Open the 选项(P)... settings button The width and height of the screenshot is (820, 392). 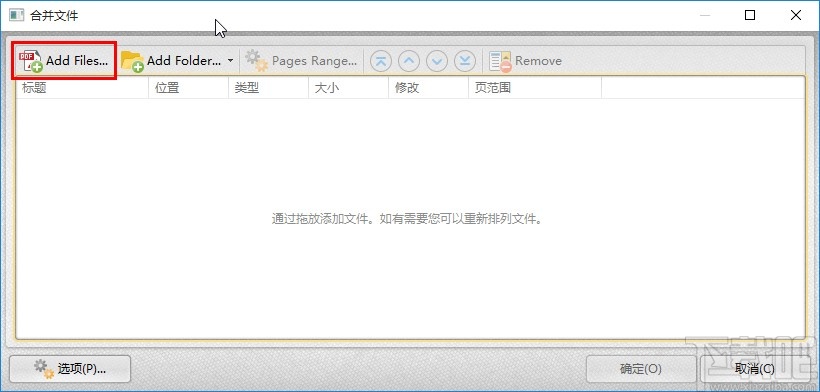coord(70,369)
